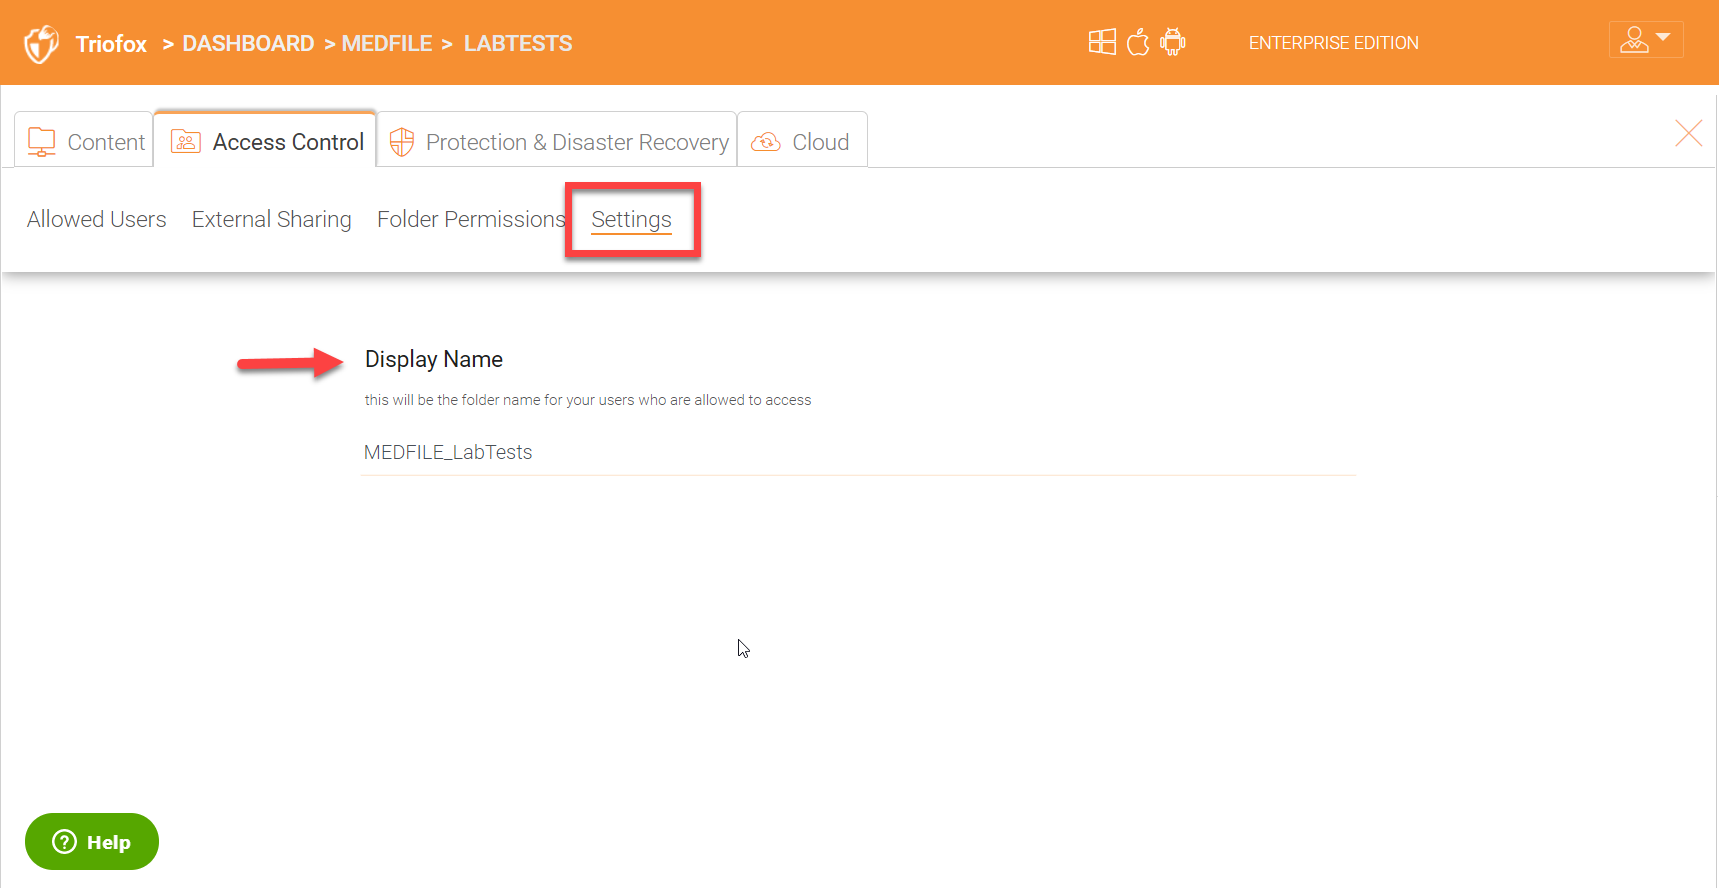
Task: Click the LABTESTS breadcrumb item
Action: 518,44
